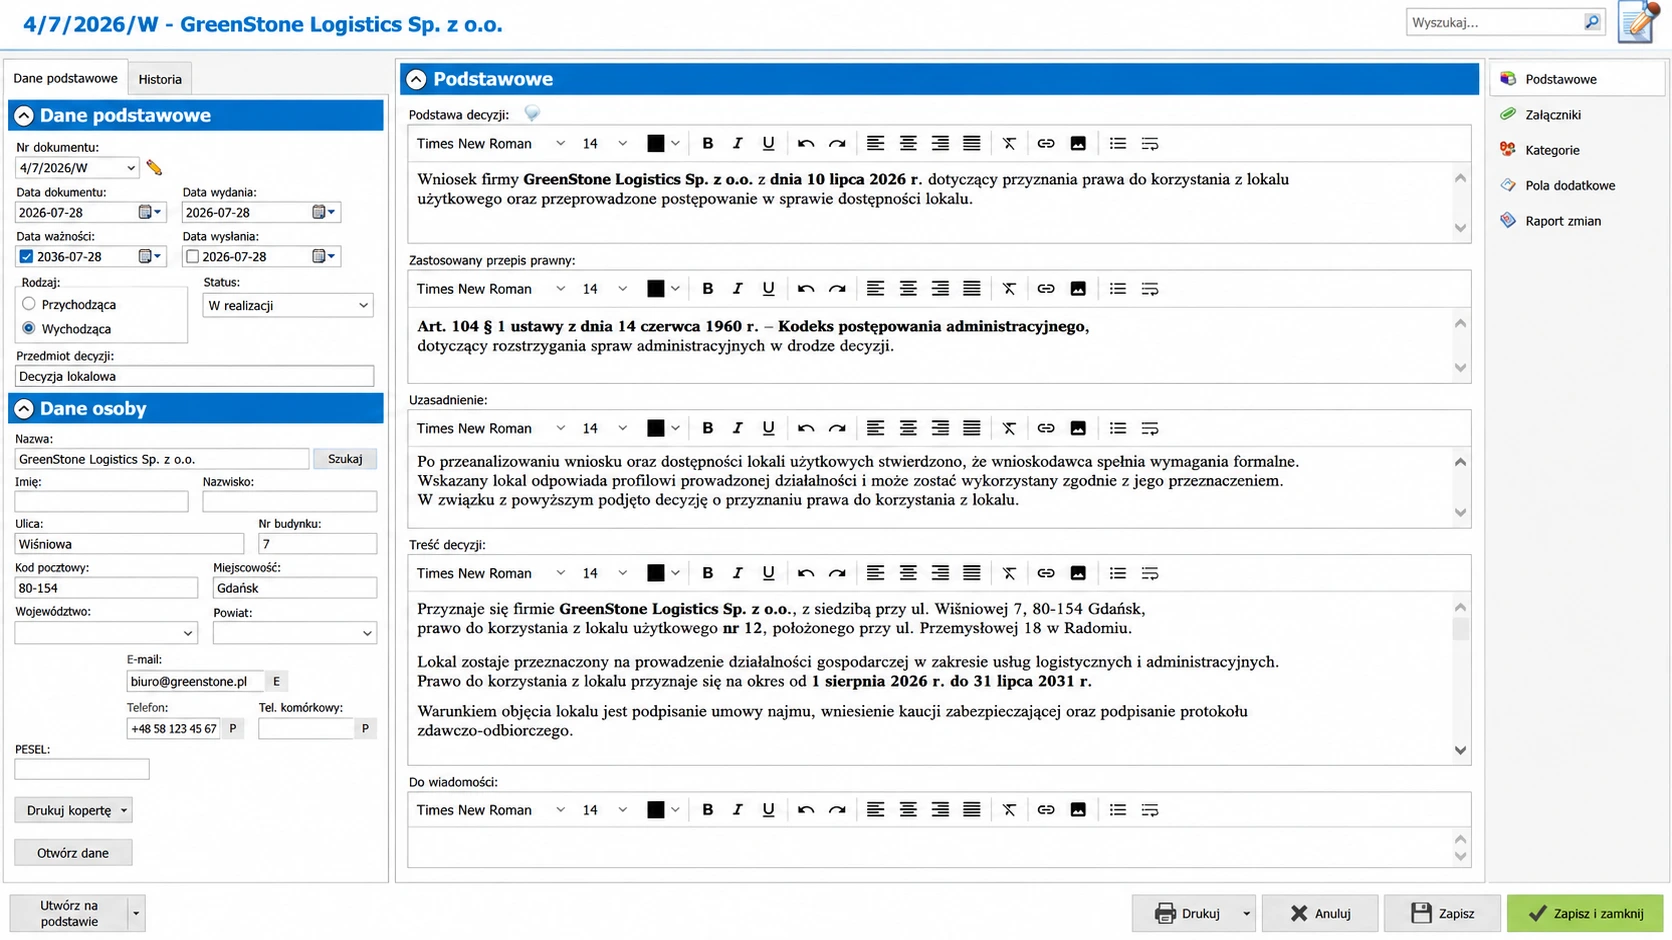
Task: Click the Otwórz dane button
Action: point(73,853)
